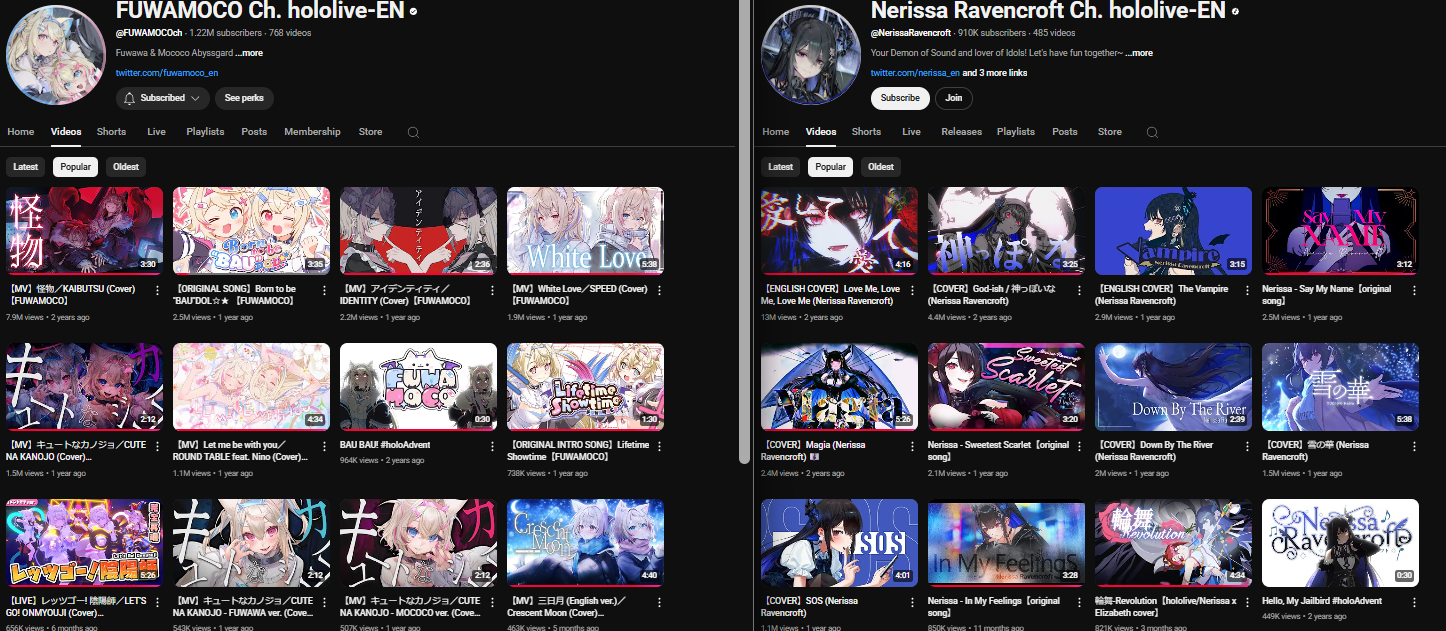
Task: Open twitter.com/nerissa_en link
Action: tap(915, 73)
